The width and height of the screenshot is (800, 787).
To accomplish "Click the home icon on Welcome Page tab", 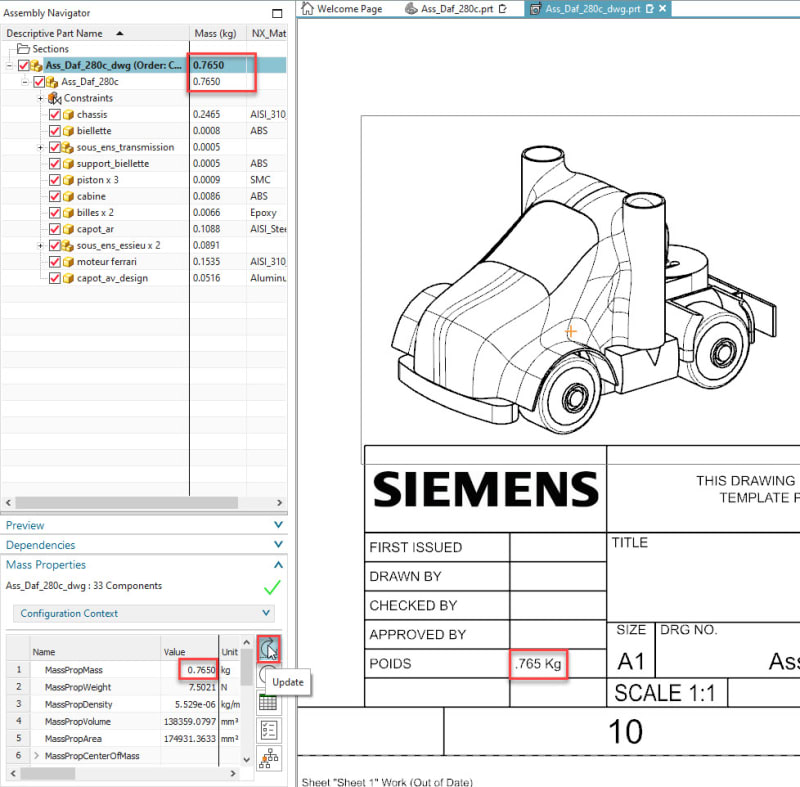I will (x=307, y=9).
